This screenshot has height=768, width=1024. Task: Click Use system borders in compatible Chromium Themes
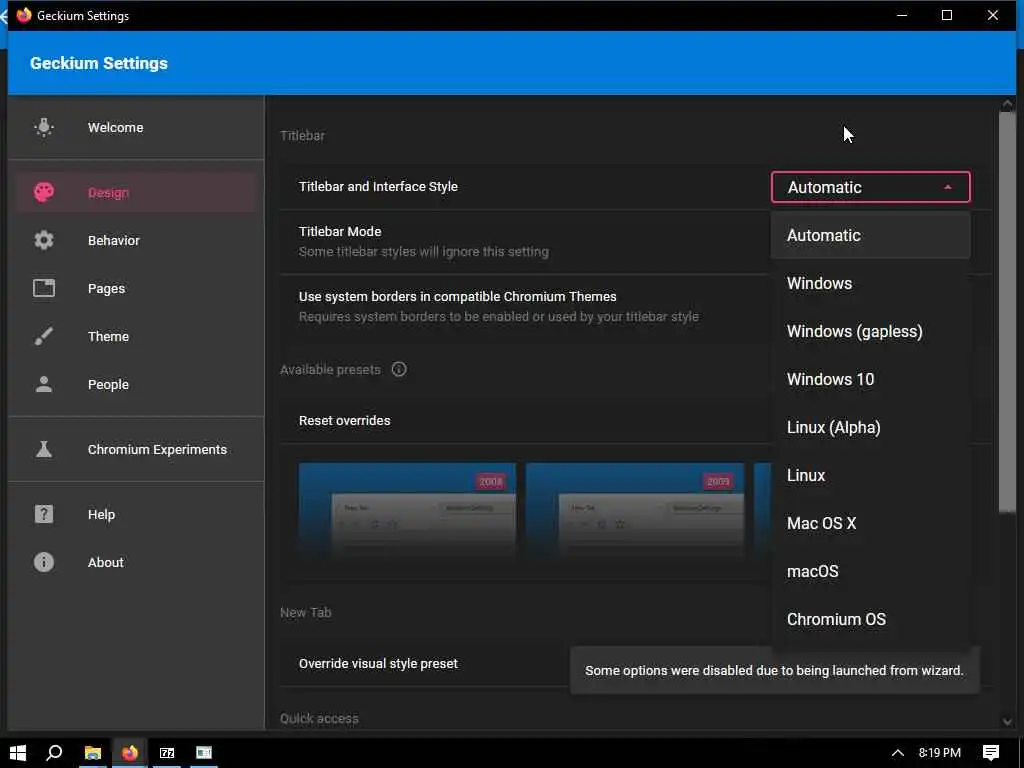point(526,306)
